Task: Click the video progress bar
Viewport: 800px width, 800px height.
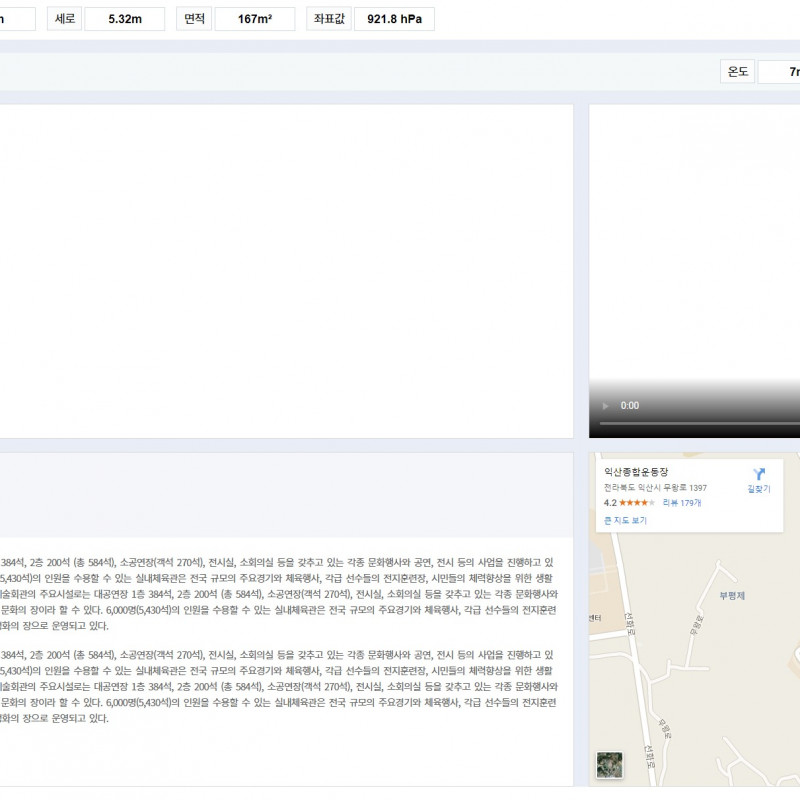Action: click(700, 424)
